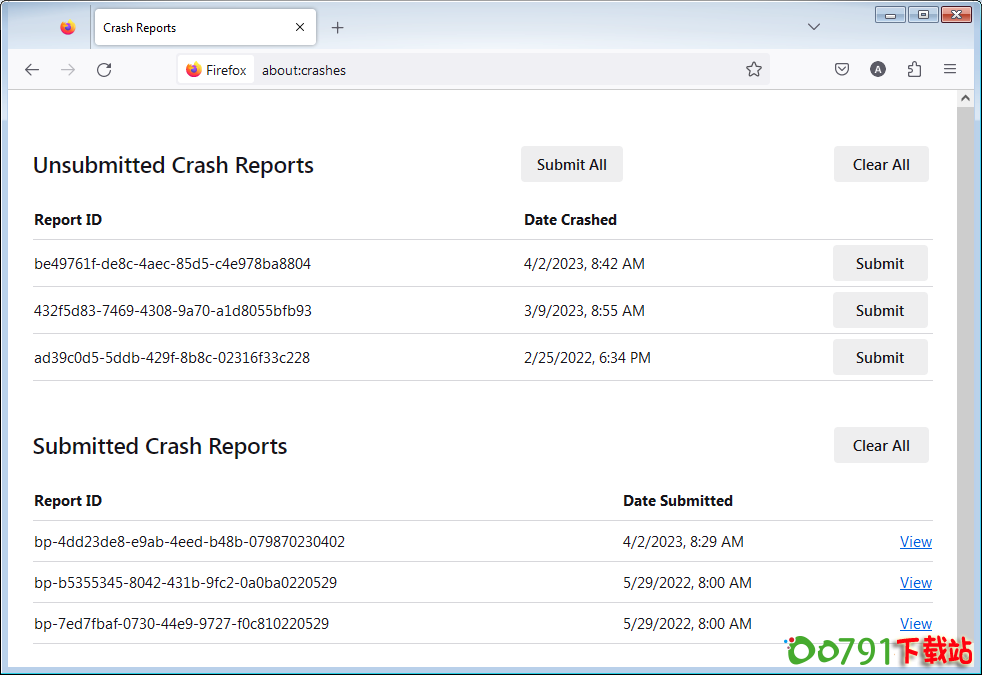Select the Crash Reports tab
The height and width of the screenshot is (675, 982).
(x=190, y=28)
